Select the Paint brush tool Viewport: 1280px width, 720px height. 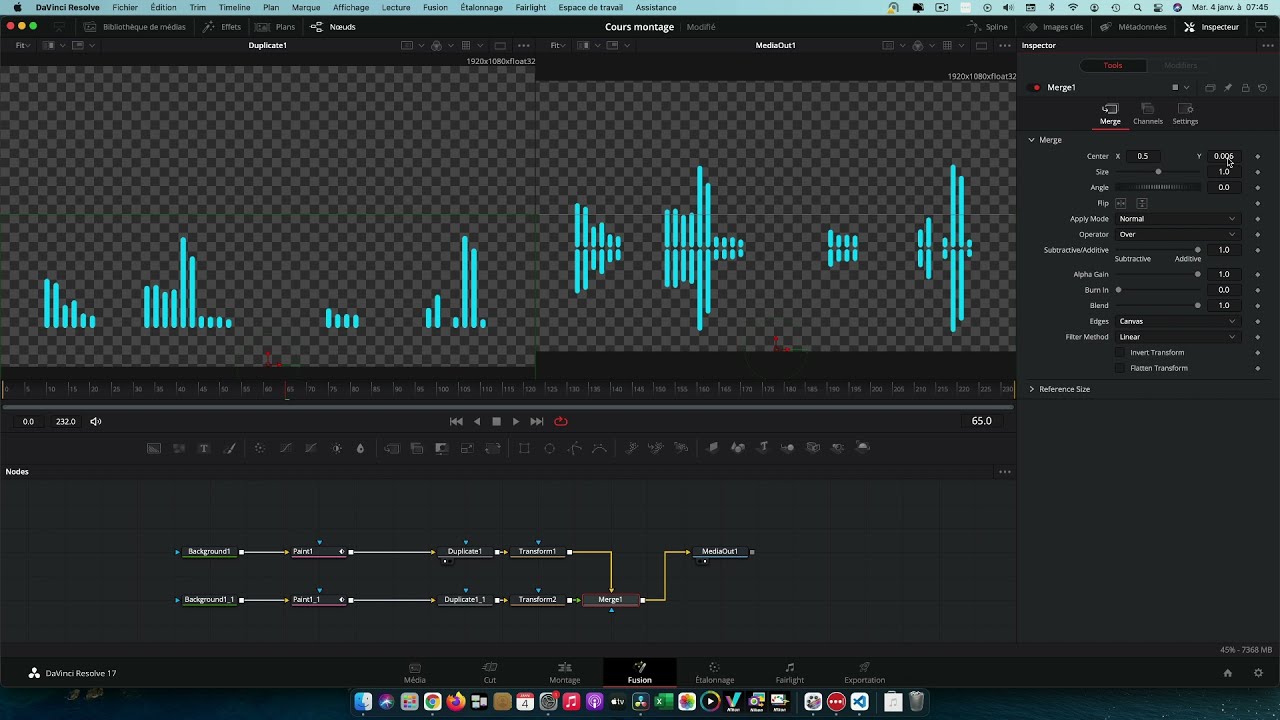click(229, 448)
